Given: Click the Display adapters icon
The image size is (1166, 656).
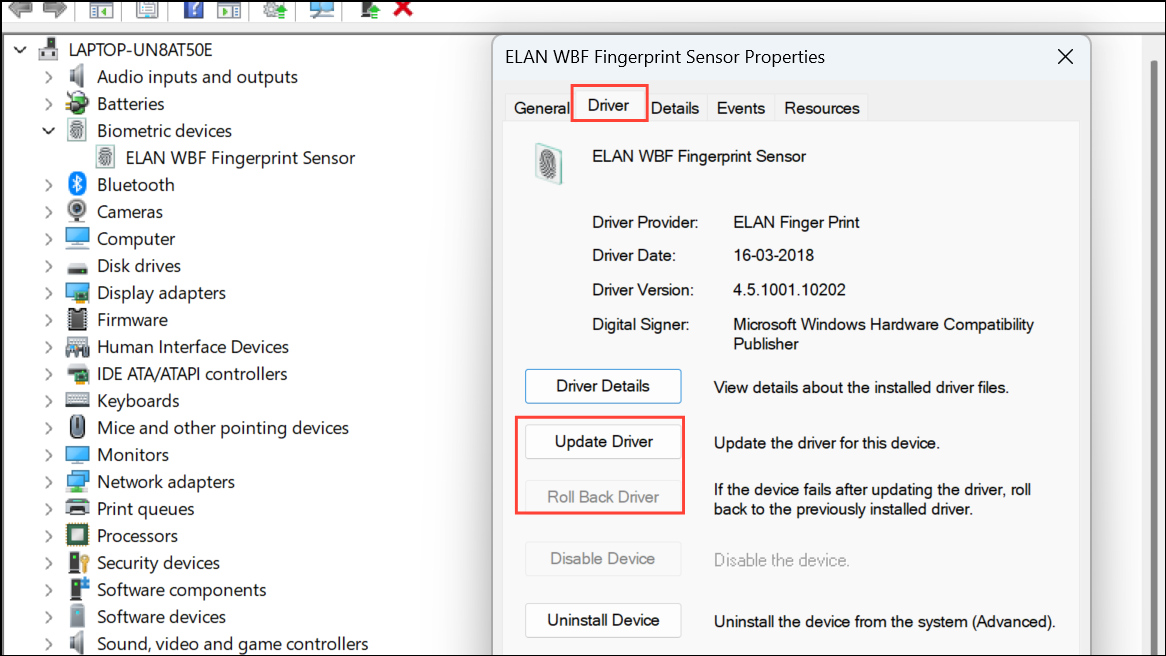Looking at the screenshot, I should pyautogui.click(x=77, y=292).
